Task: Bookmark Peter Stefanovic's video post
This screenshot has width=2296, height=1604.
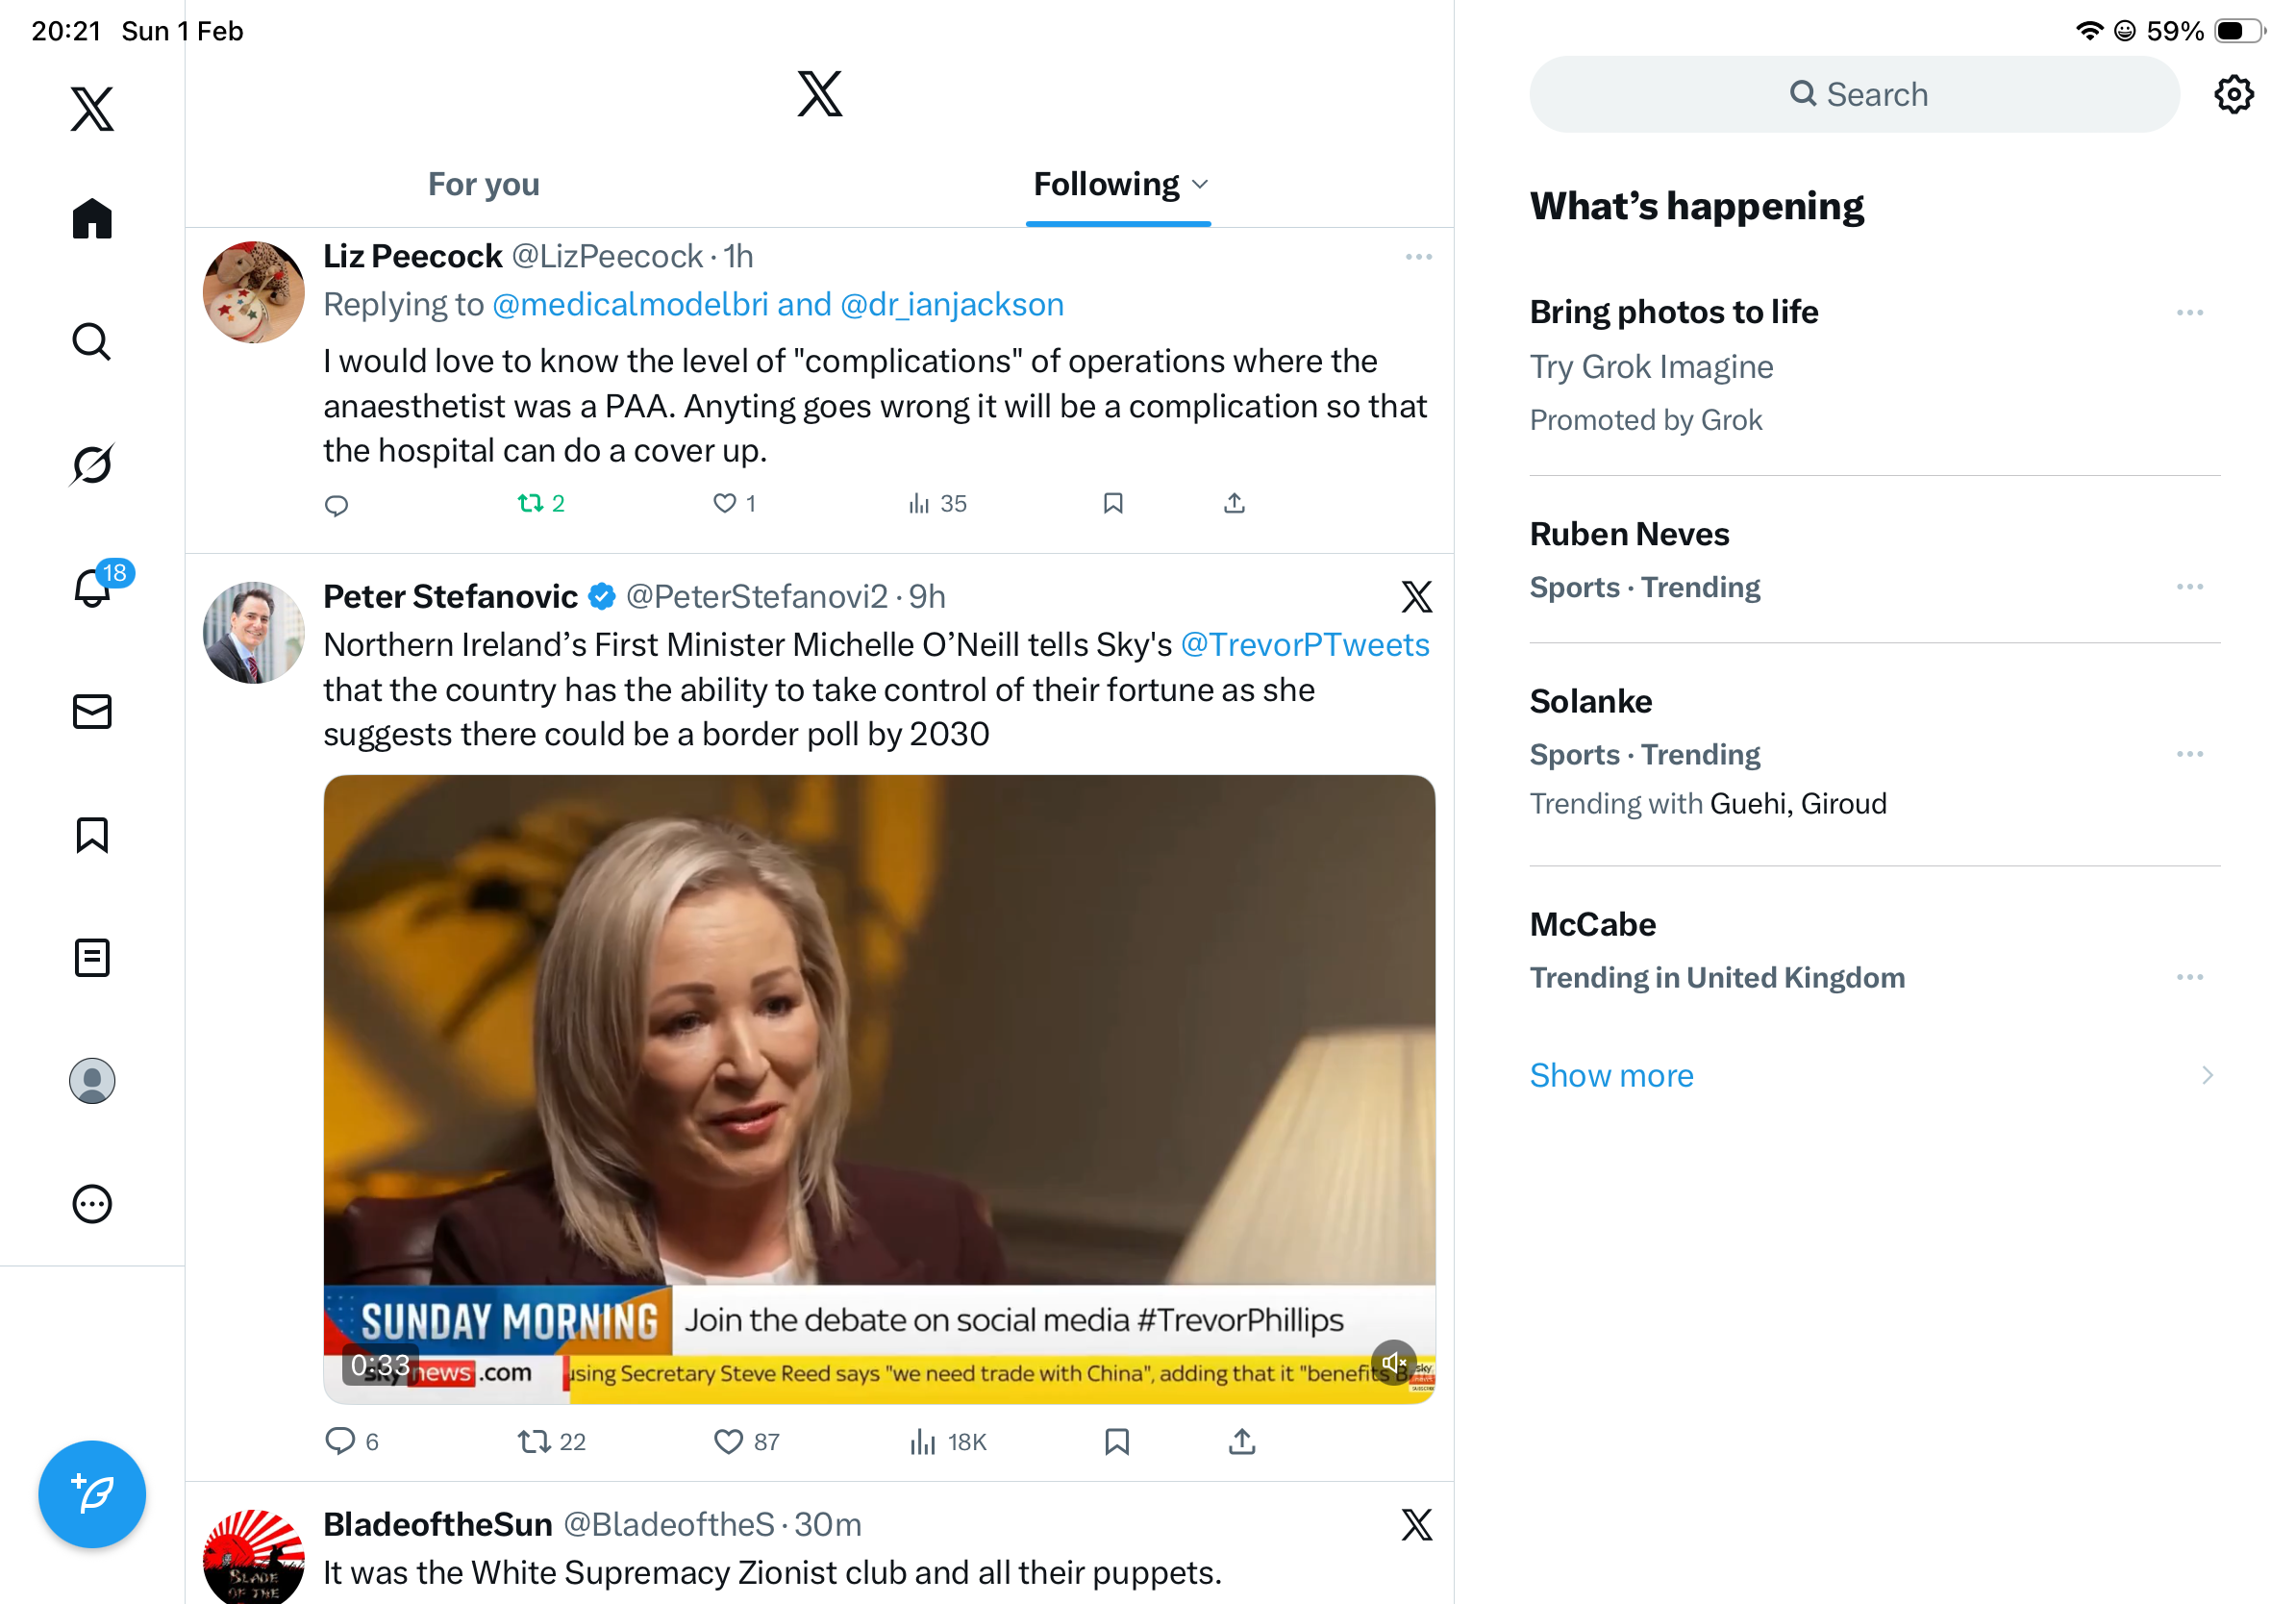Action: click(1116, 1441)
